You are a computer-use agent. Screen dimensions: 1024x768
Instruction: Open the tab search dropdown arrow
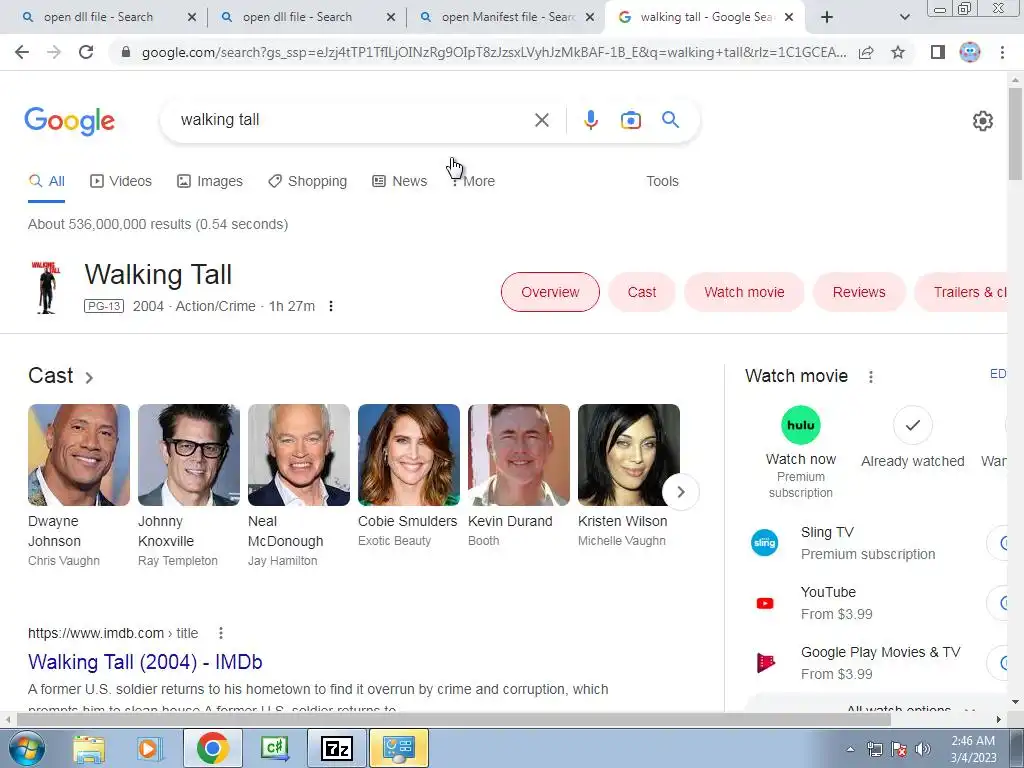pyautogui.click(x=904, y=17)
